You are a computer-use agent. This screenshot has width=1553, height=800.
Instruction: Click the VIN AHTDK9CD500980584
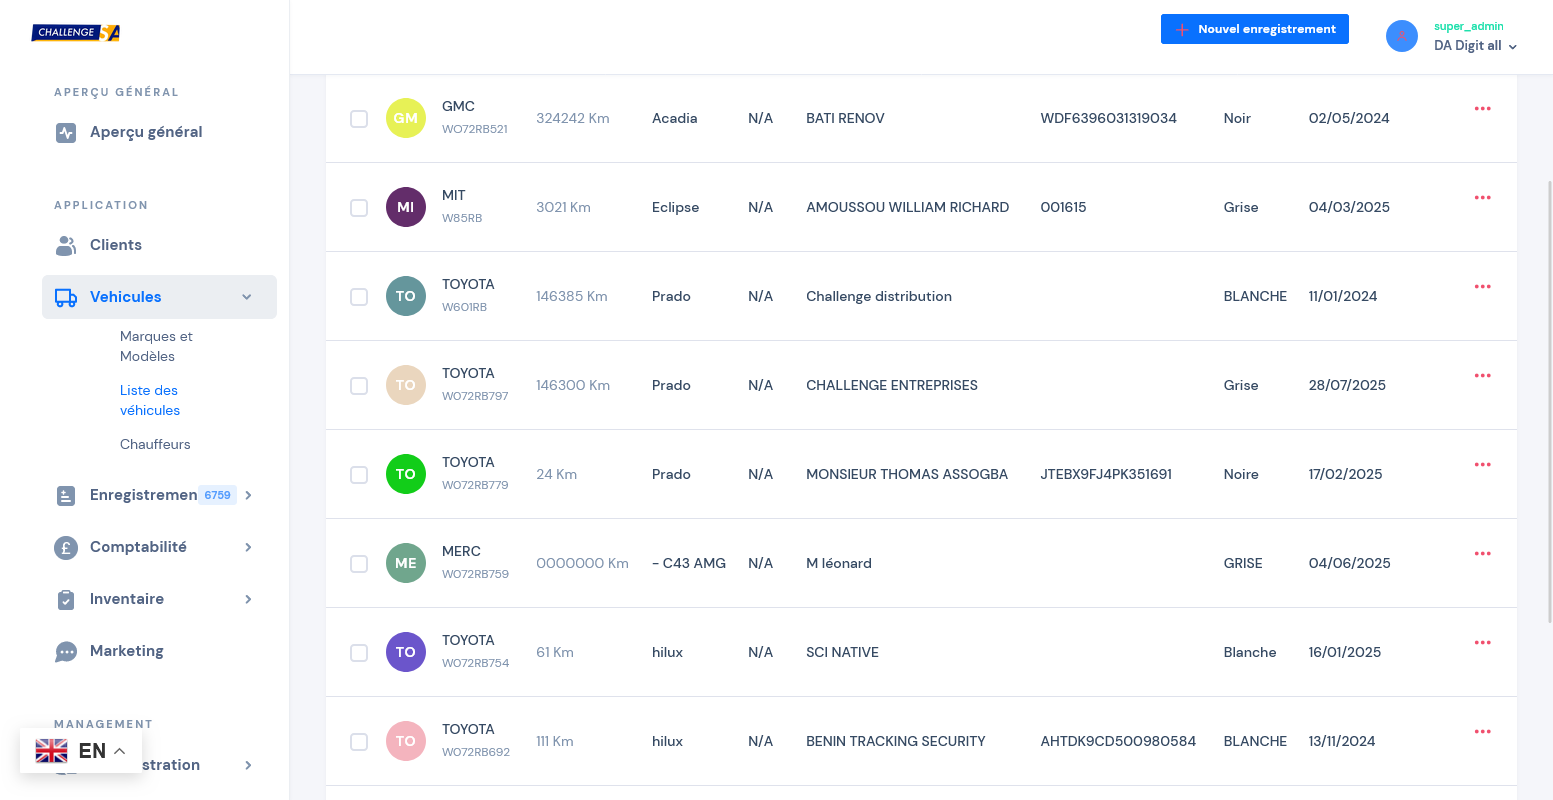(1118, 741)
